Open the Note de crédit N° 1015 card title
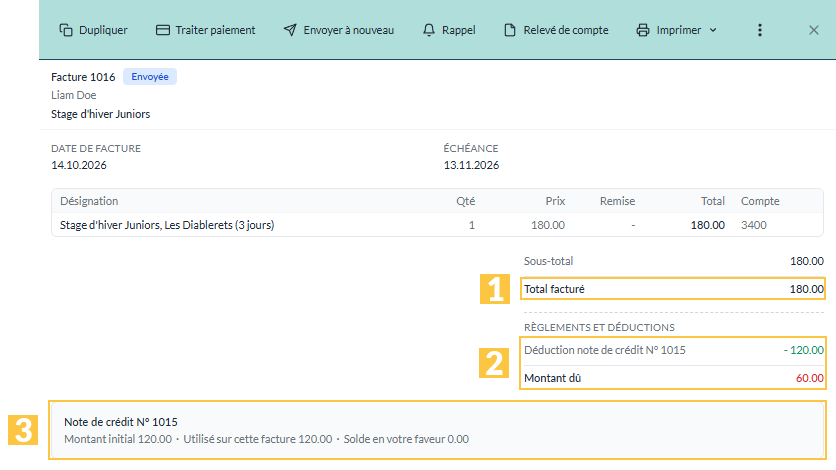This screenshot has height=470, width=836. [x=121, y=422]
